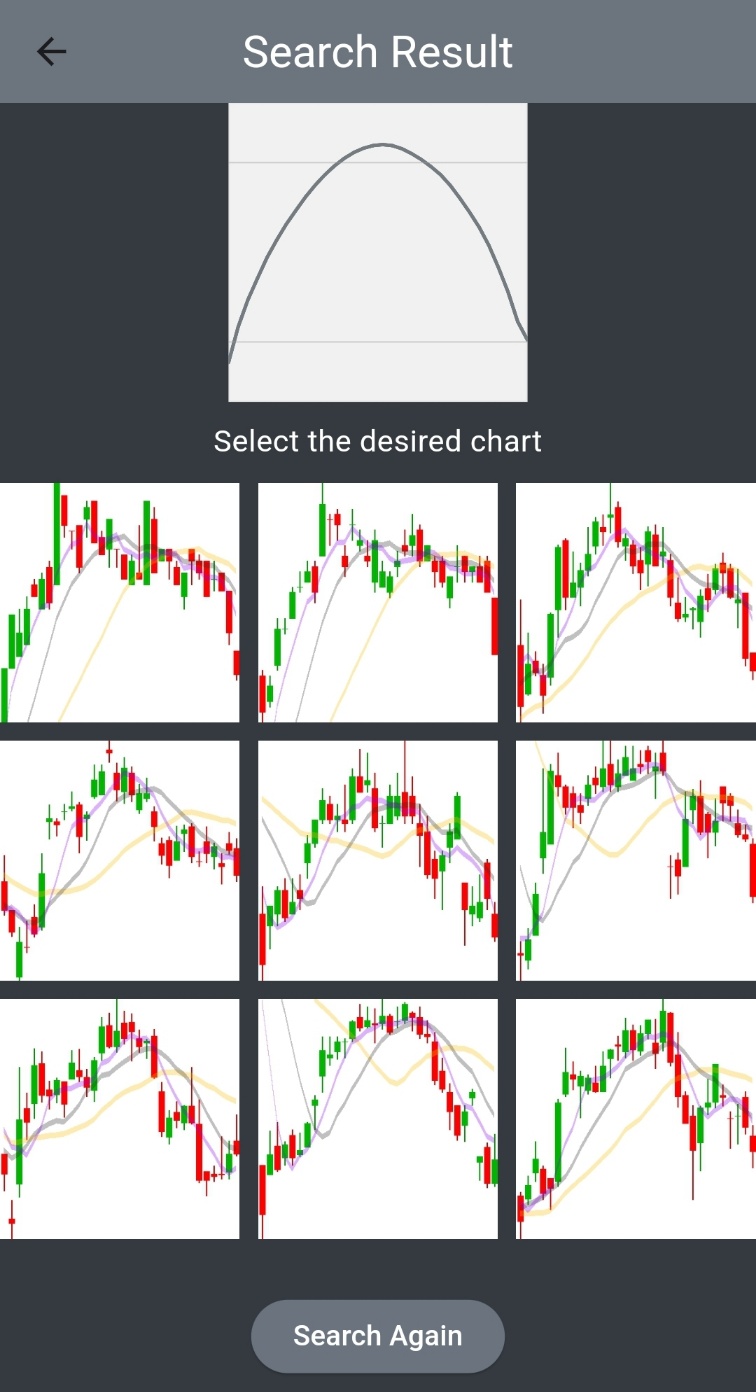
Task: Open the middle-left chart result
Action: coord(120,861)
